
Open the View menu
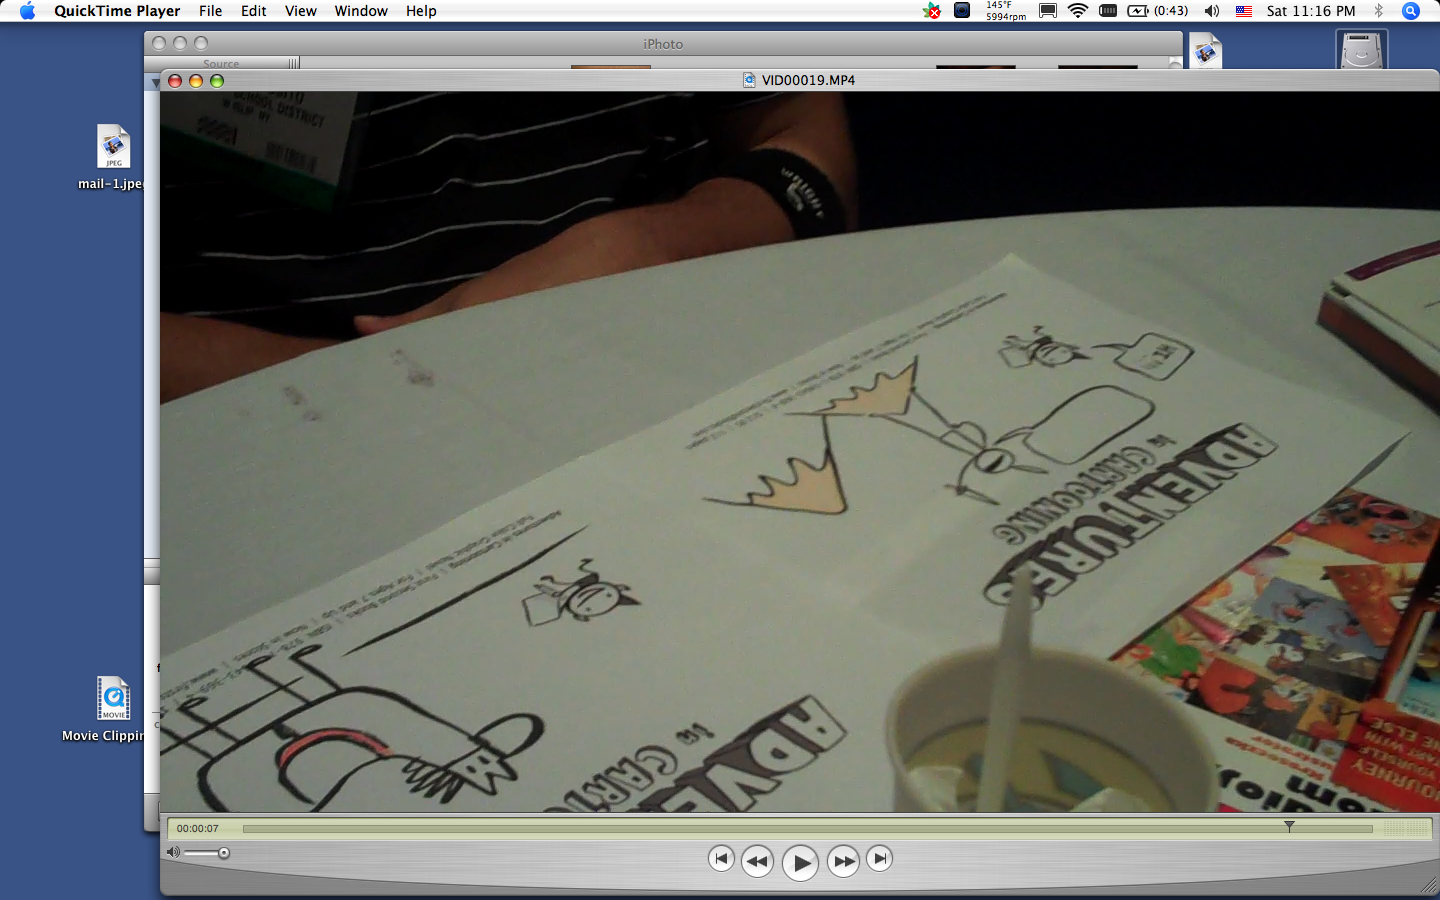300,11
